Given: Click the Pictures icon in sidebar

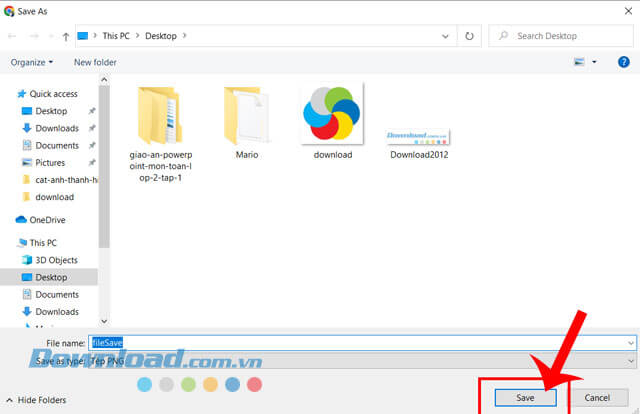Looking at the screenshot, I should 27,162.
